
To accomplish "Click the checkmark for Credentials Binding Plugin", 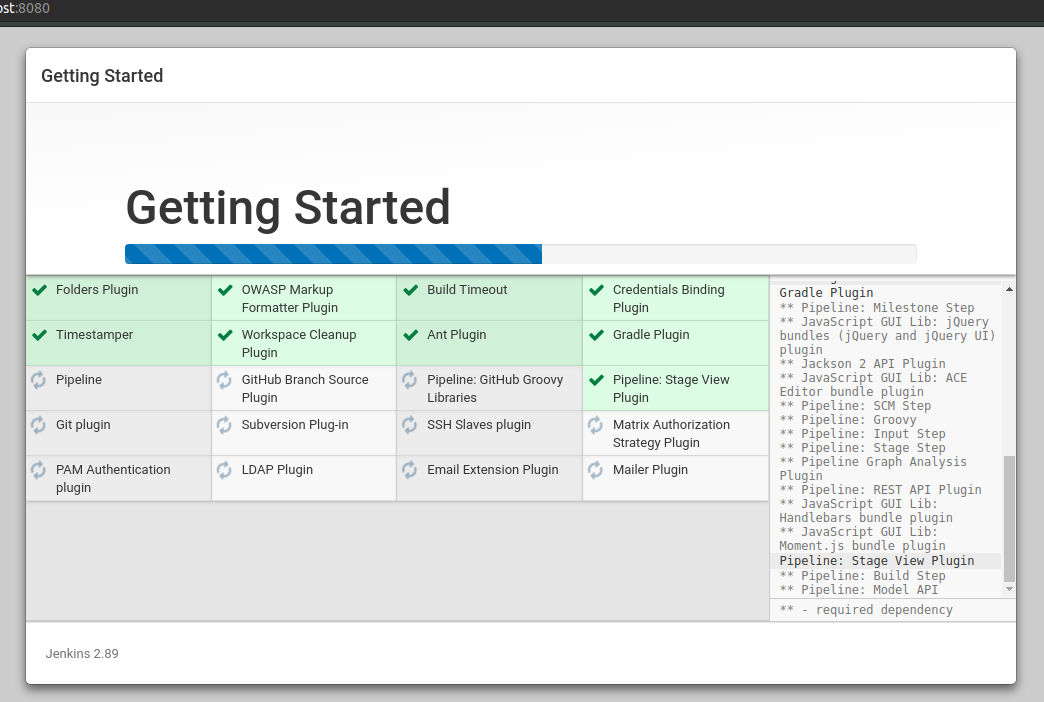I will pyautogui.click(x=597, y=290).
